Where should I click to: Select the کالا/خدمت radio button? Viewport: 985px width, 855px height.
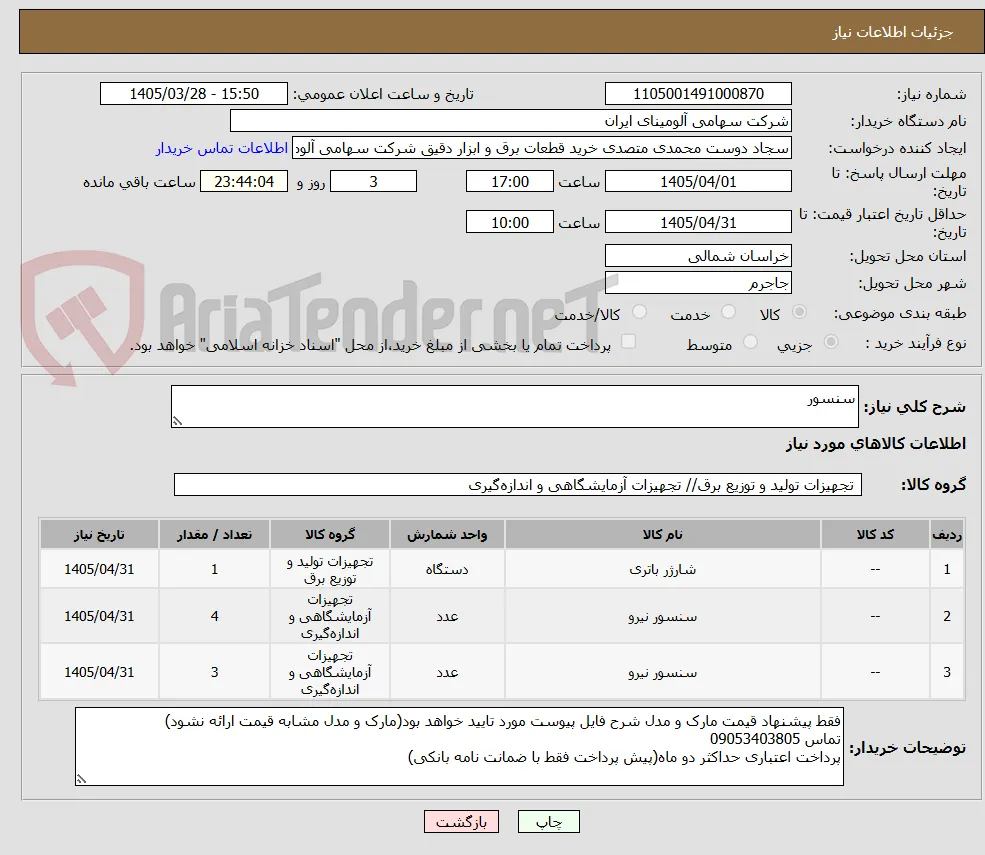point(639,312)
